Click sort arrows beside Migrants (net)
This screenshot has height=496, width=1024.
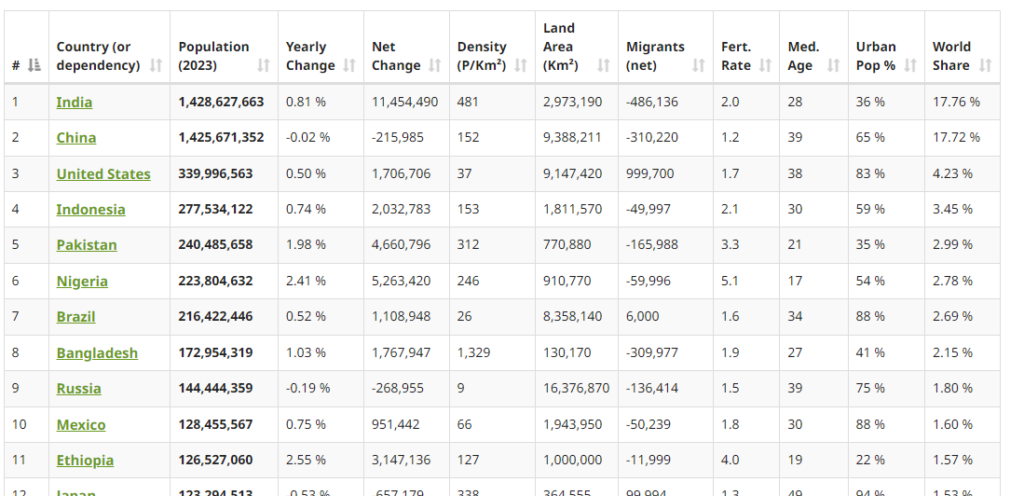tap(698, 65)
